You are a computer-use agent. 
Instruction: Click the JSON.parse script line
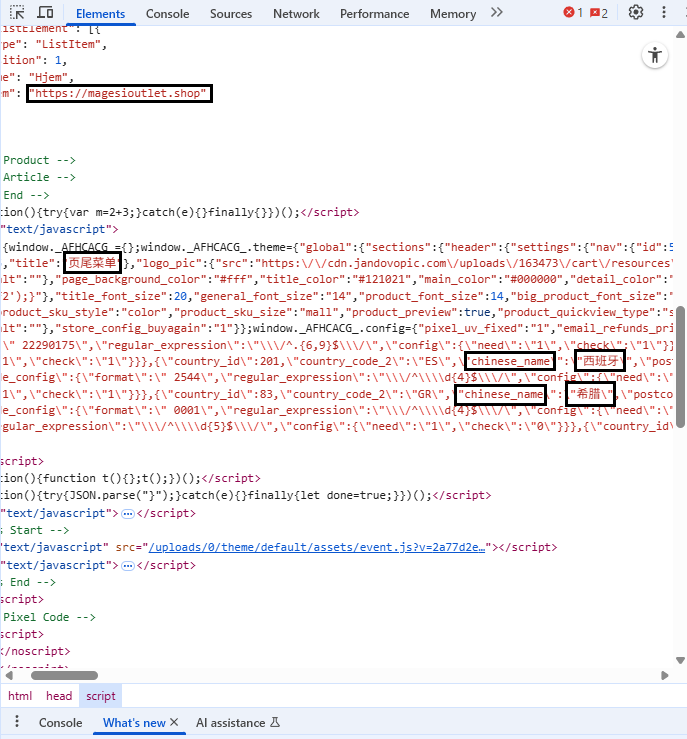point(245,495)
